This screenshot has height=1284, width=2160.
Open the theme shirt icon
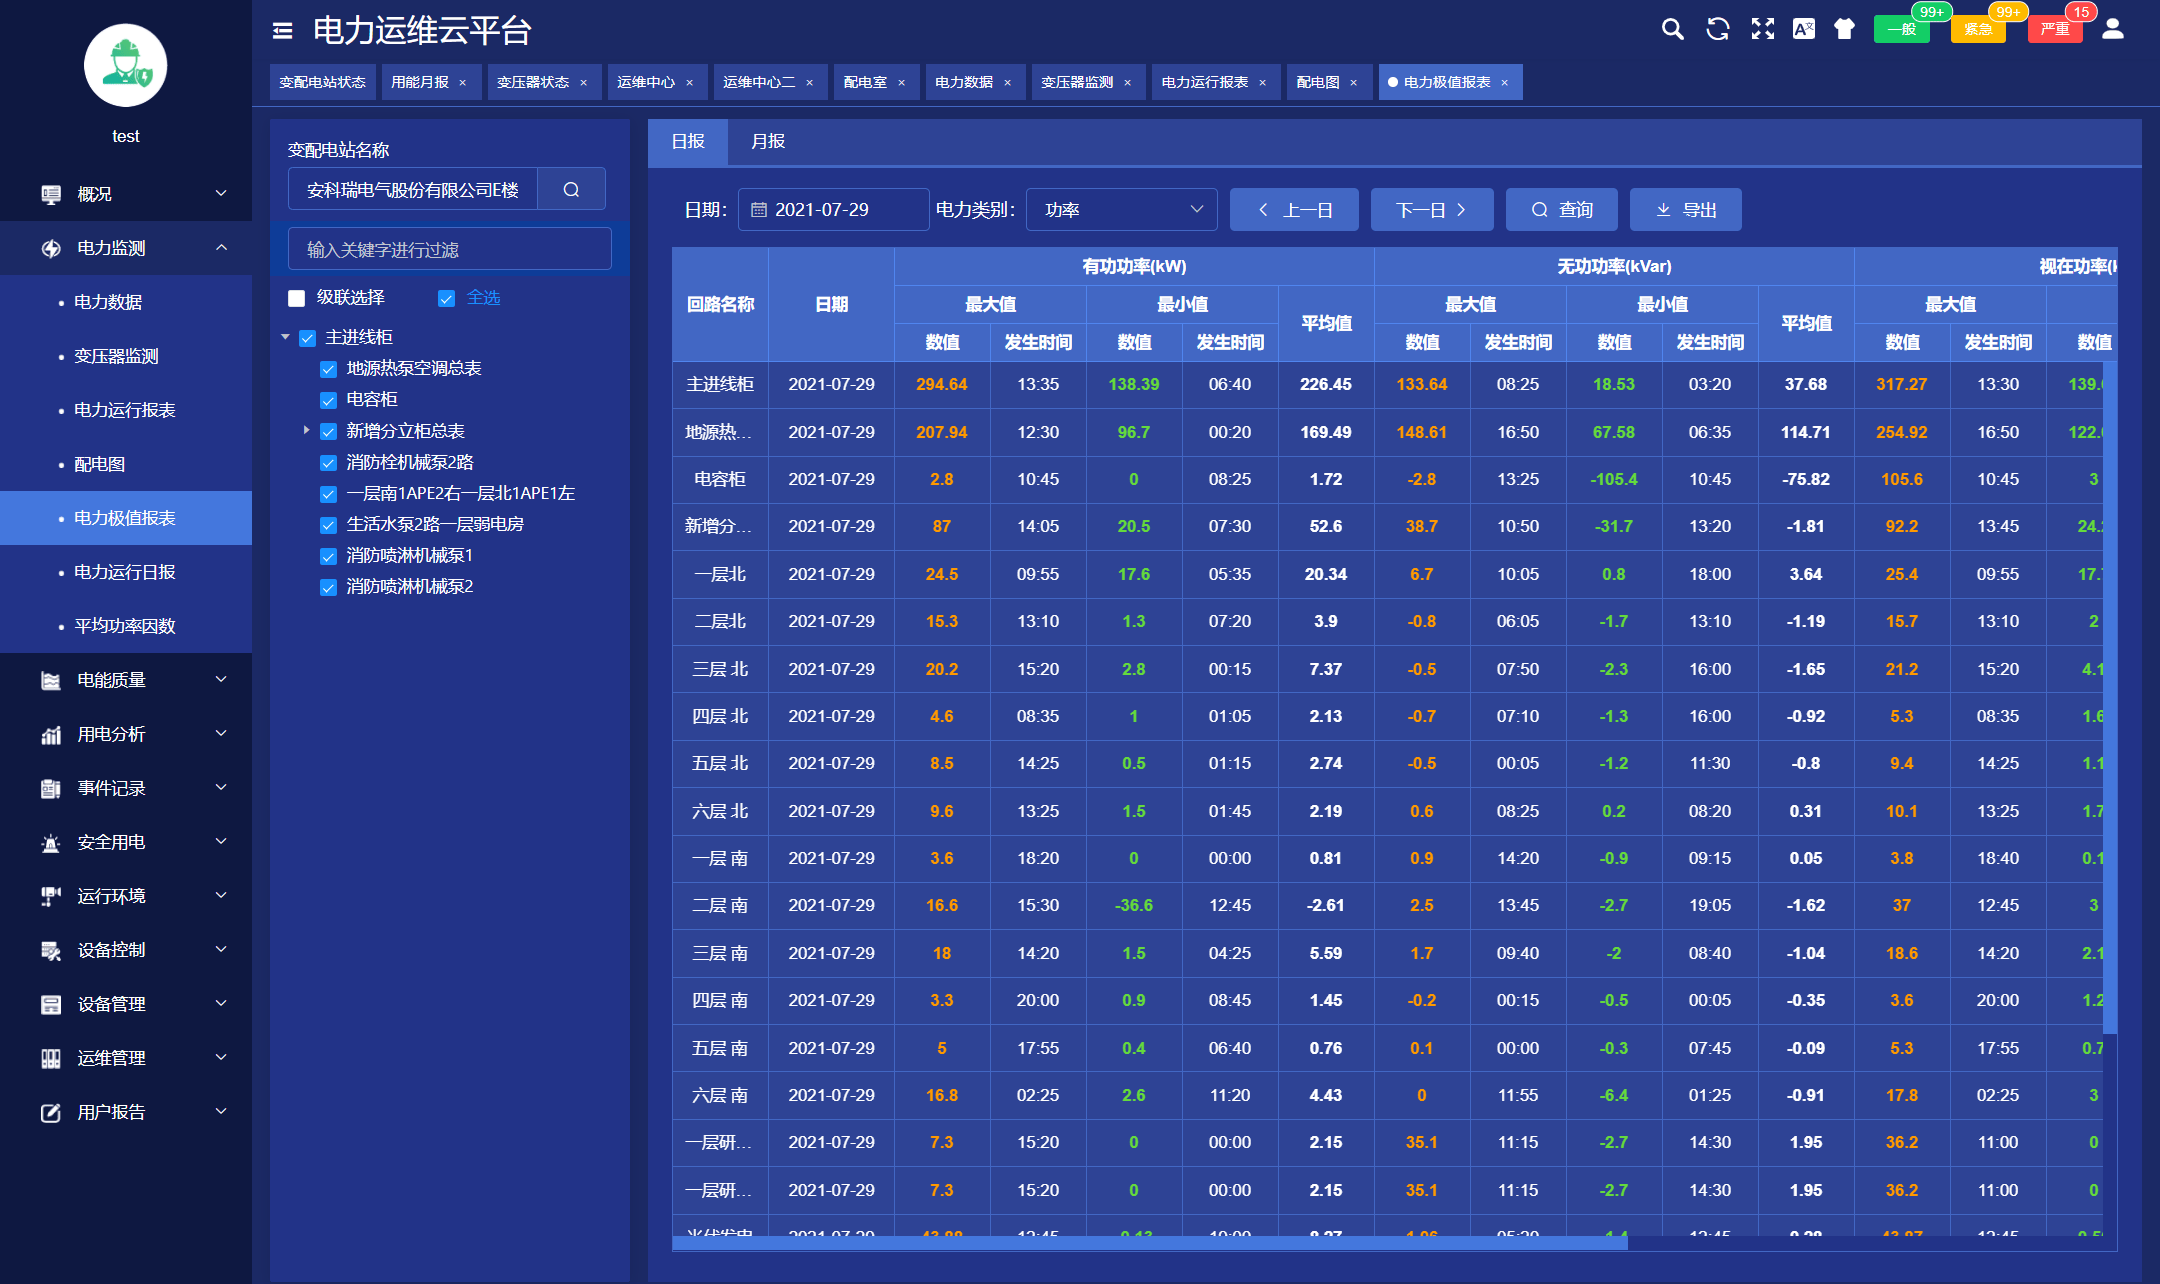[x=1844, y=29]
